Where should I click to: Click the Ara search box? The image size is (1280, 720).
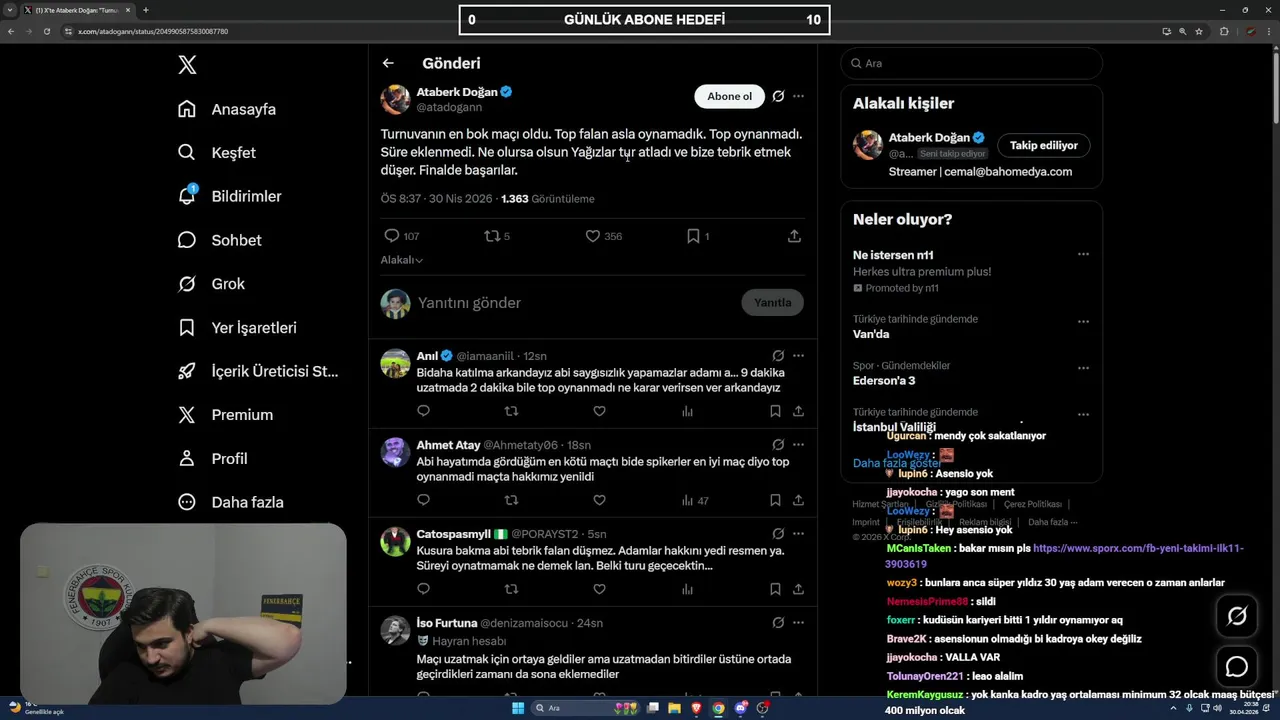[x=971, y=63]
